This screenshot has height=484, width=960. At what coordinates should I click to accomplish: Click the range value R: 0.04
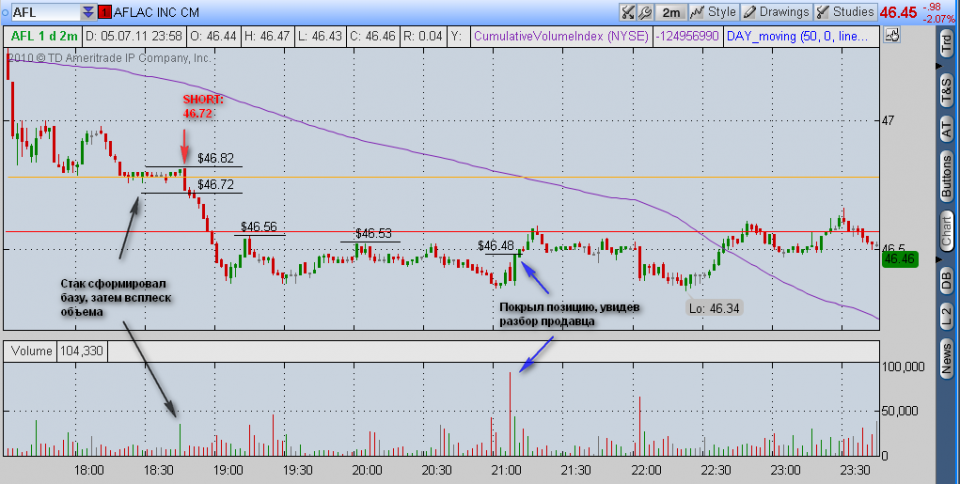coord(423,36)
